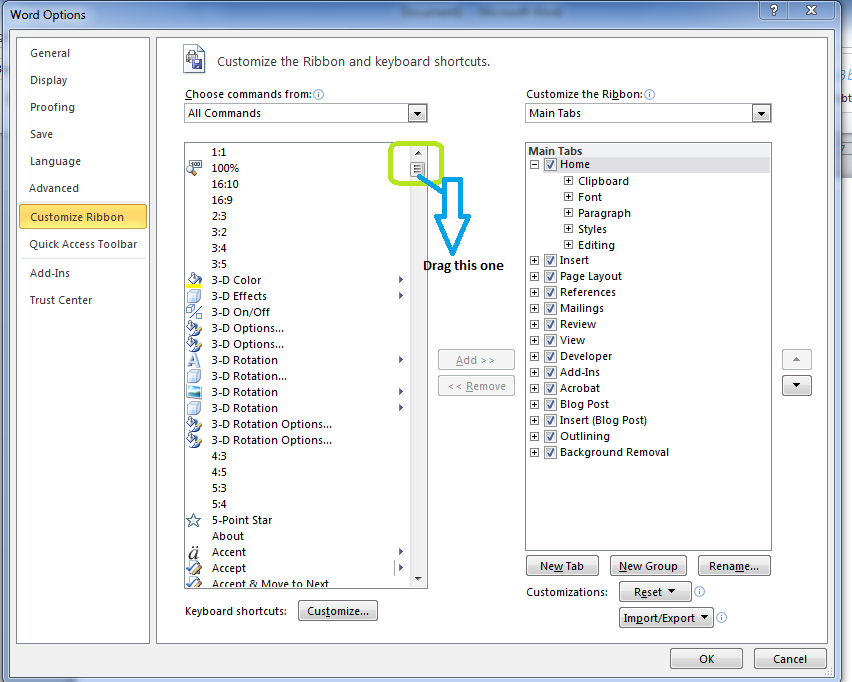Screen dimensions: 852x682
Task: Open the info tooltip beside Choose commands from
Action: [x=317, y=93]
